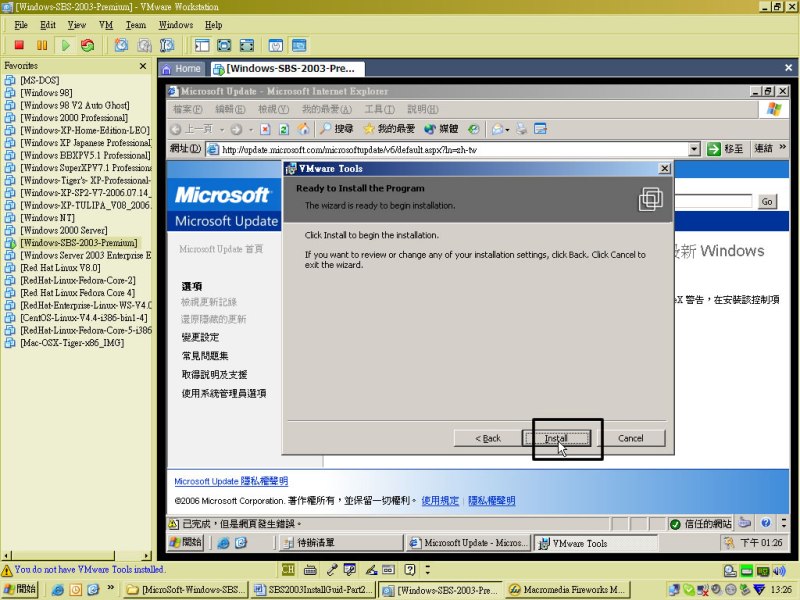Click IE Search (搜尋) toolbar button
Image resolution: width=800 pixels, height=600 pixels.
(x=337, y=129)
